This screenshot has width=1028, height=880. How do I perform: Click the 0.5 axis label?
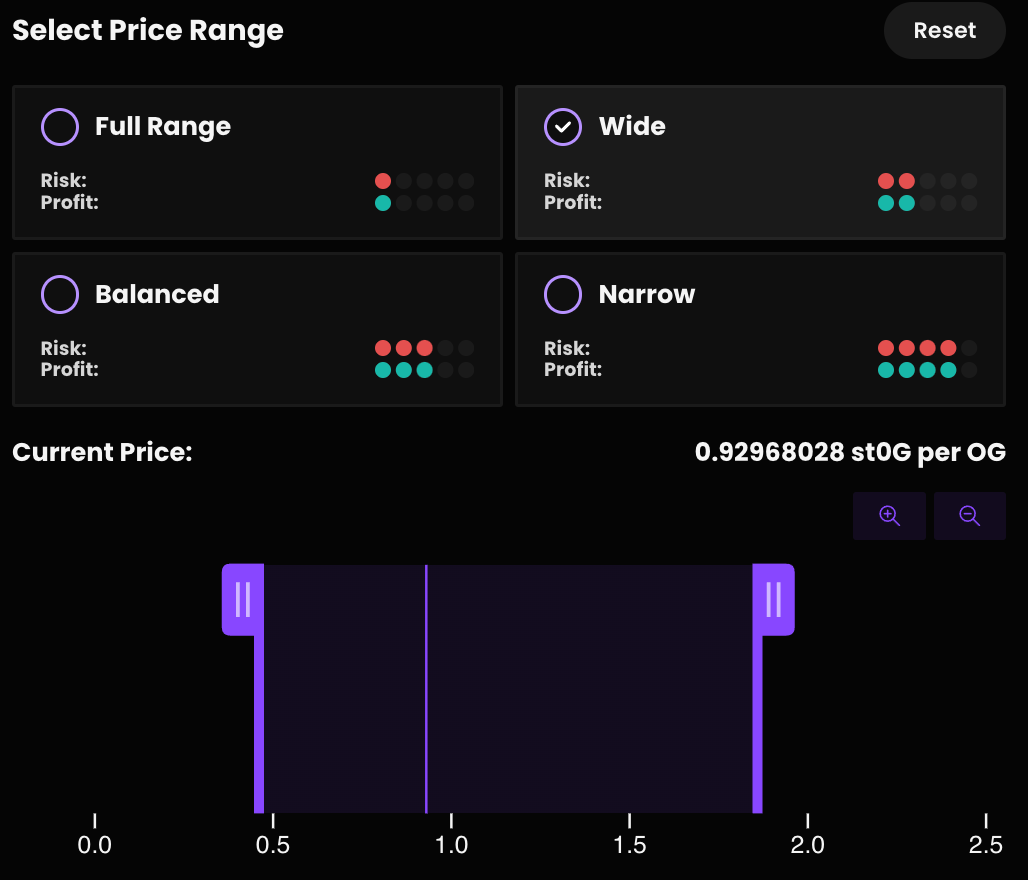pyautogui.click(x=273, y=845)
